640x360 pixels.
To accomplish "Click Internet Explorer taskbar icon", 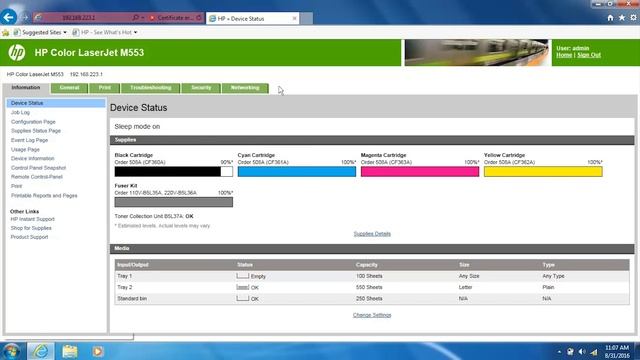I will pyautogui.click(x=40, y=351).
